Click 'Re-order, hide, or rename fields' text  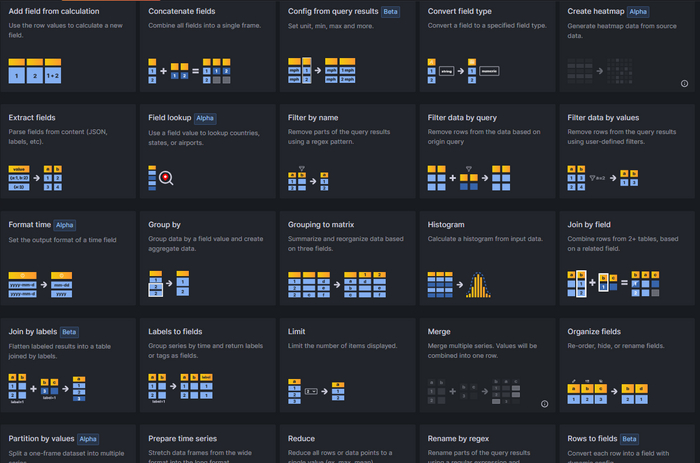point(616,346)
